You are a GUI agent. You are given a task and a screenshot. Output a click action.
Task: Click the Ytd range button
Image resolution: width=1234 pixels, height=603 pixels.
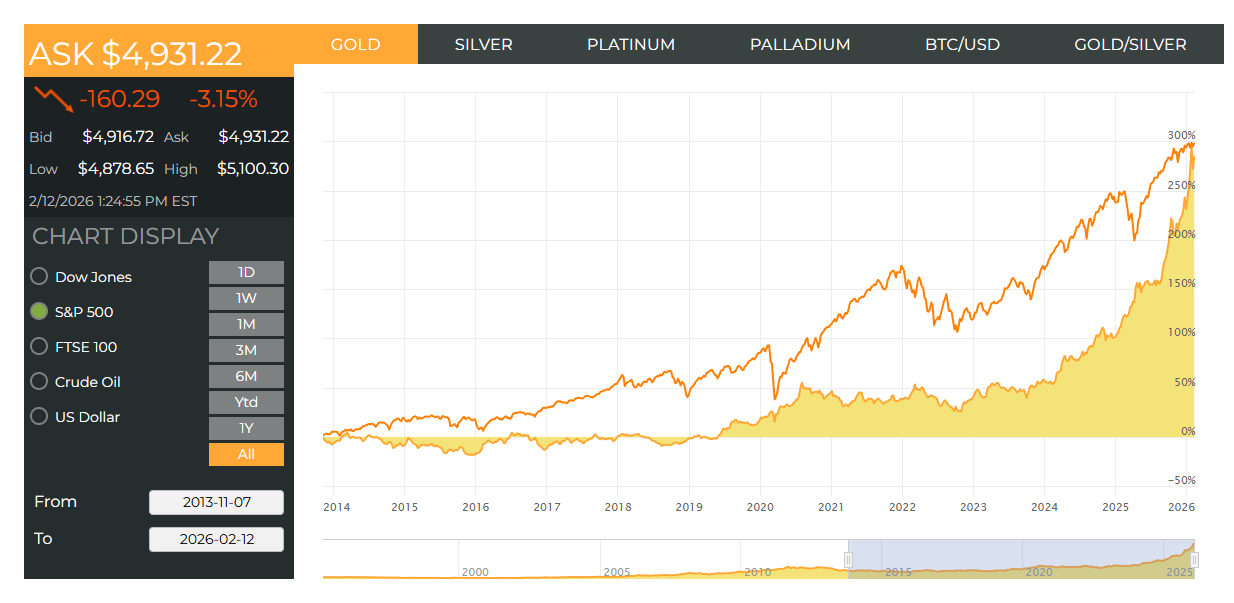(x=246, y=403)
